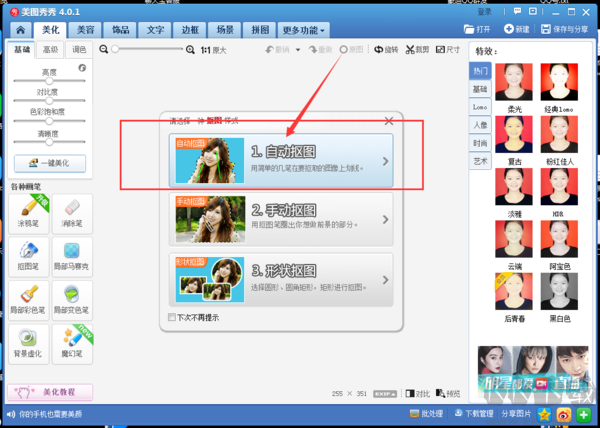Select the Lomo effects category
The image size is (600, 428).
pos(480,107)
